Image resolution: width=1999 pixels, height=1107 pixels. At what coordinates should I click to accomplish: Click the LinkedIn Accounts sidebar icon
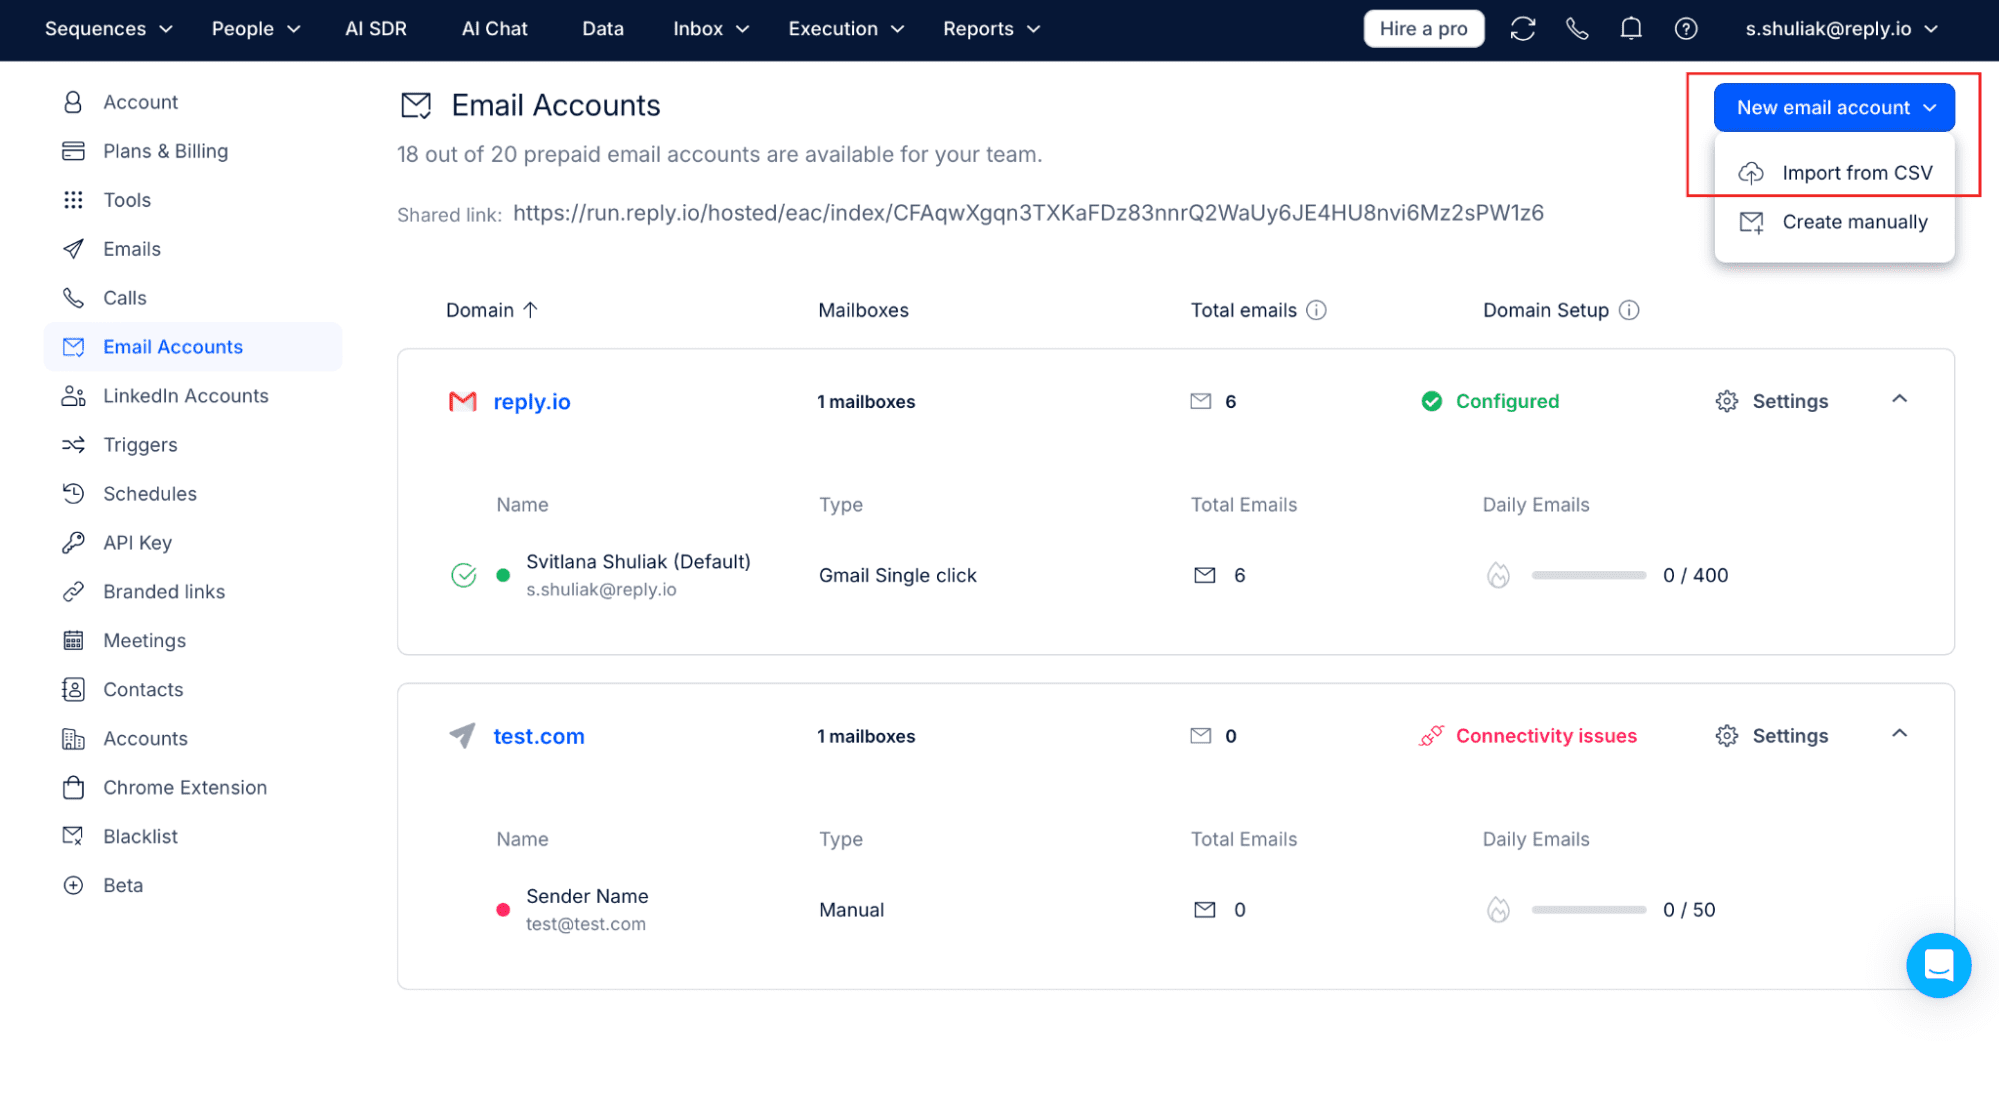(75, 394)
